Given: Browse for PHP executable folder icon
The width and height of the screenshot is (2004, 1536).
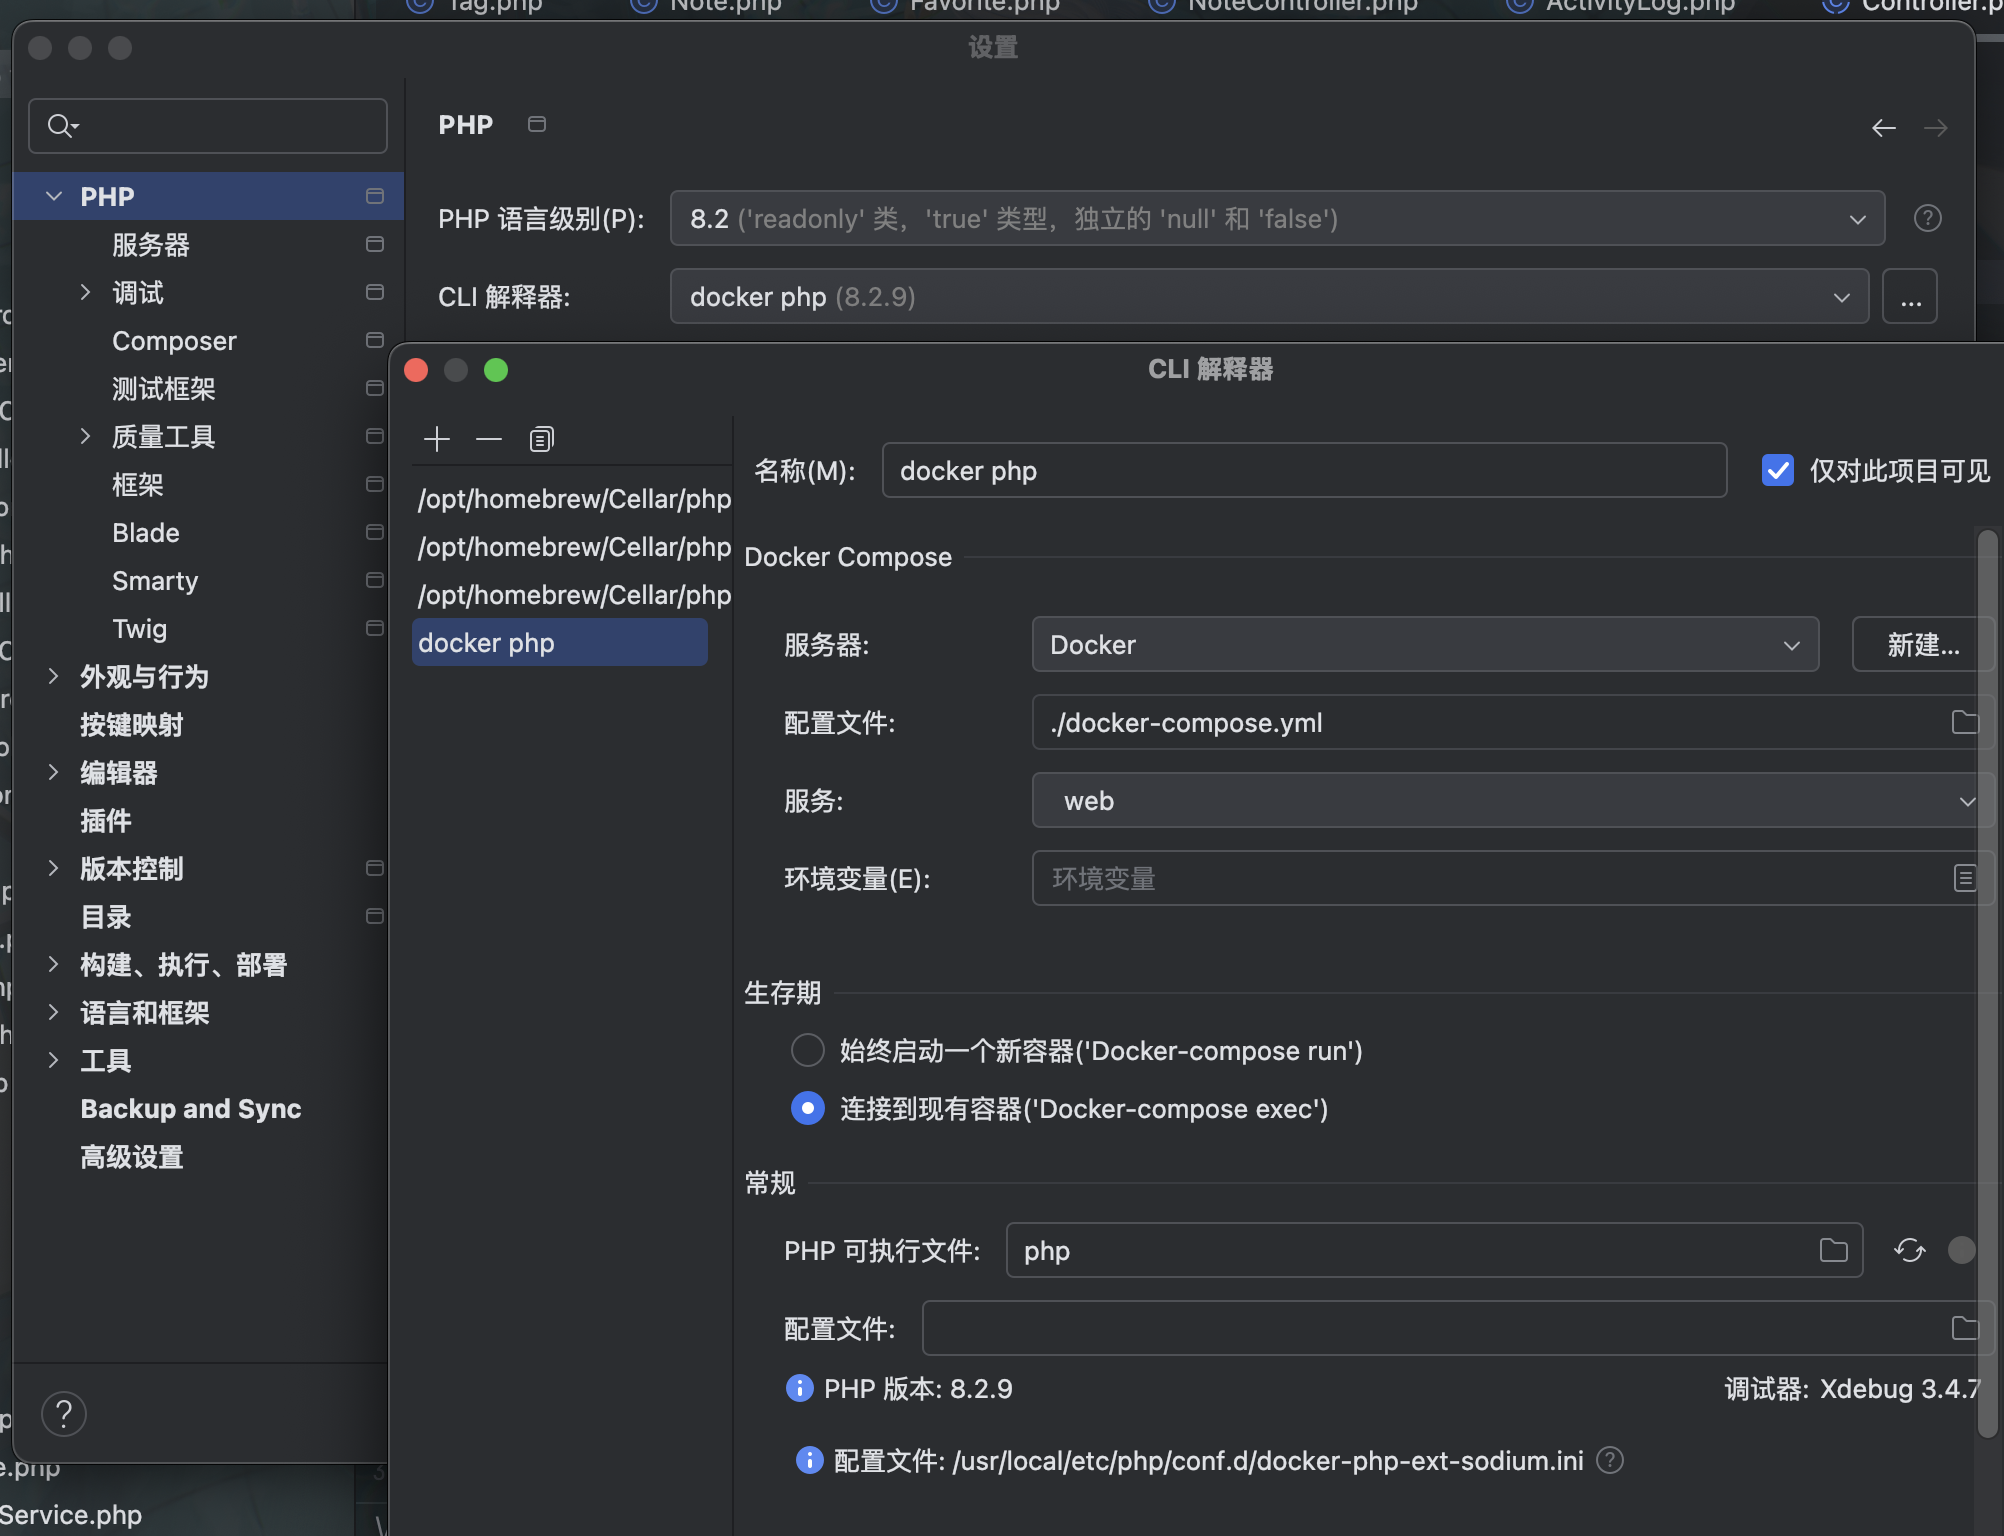Looking at the screenshot, I should (1833, 1250).
